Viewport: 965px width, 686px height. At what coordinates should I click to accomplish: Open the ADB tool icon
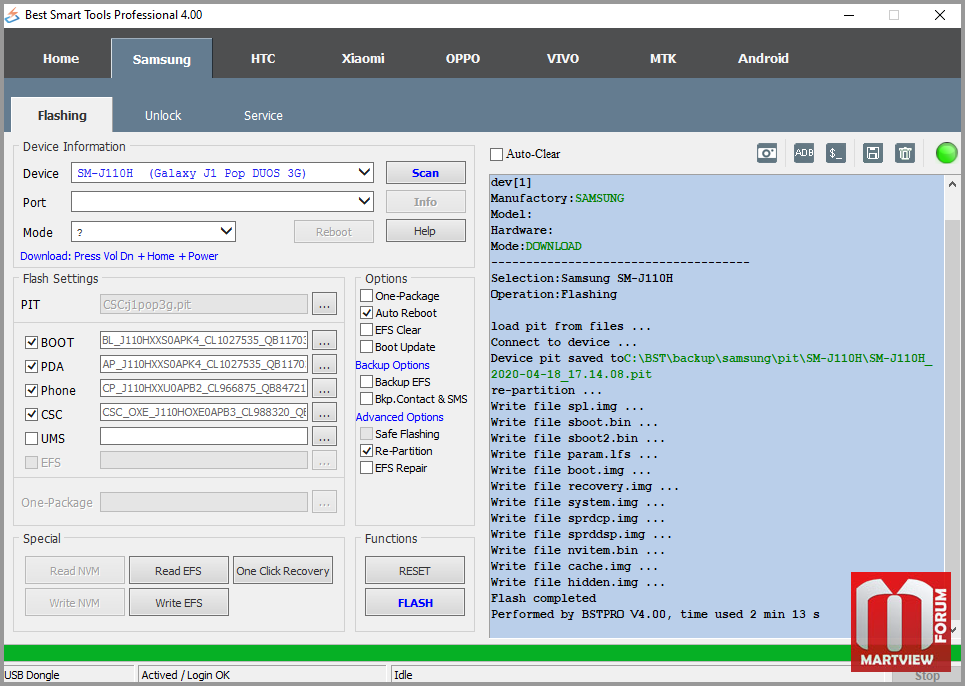(x=804, y=153)
